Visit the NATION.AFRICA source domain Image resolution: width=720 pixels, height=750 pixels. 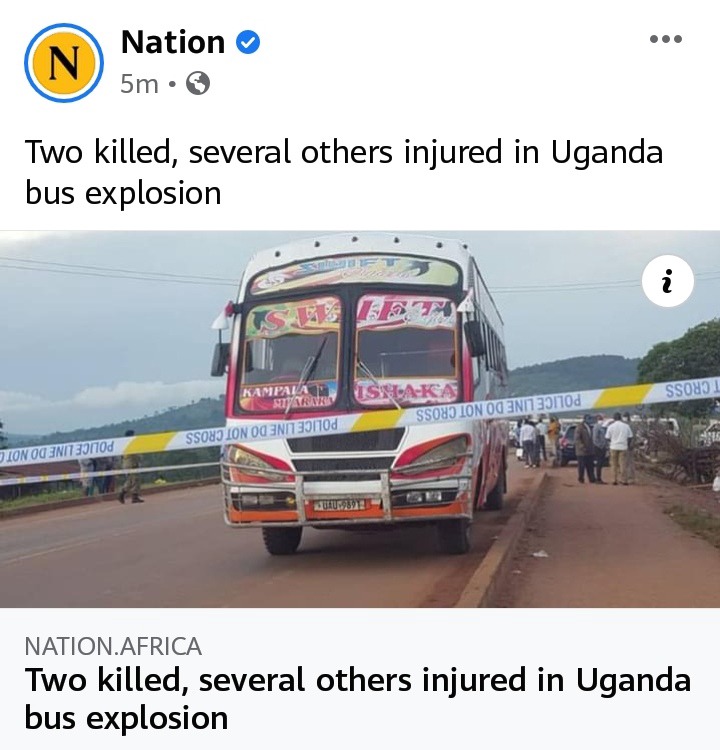coord(113,646)
